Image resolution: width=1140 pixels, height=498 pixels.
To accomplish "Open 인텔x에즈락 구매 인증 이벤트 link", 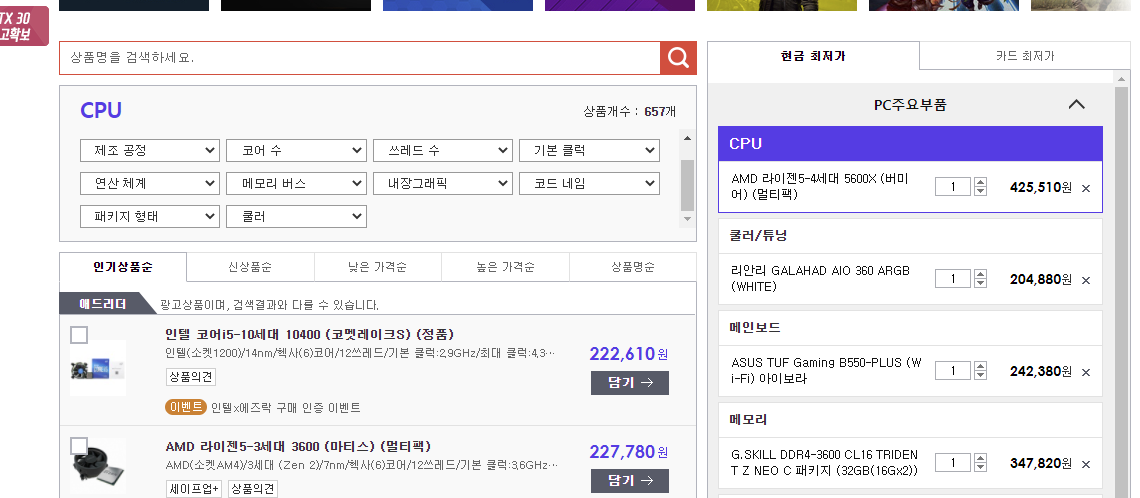I will [x=286, y=407].
